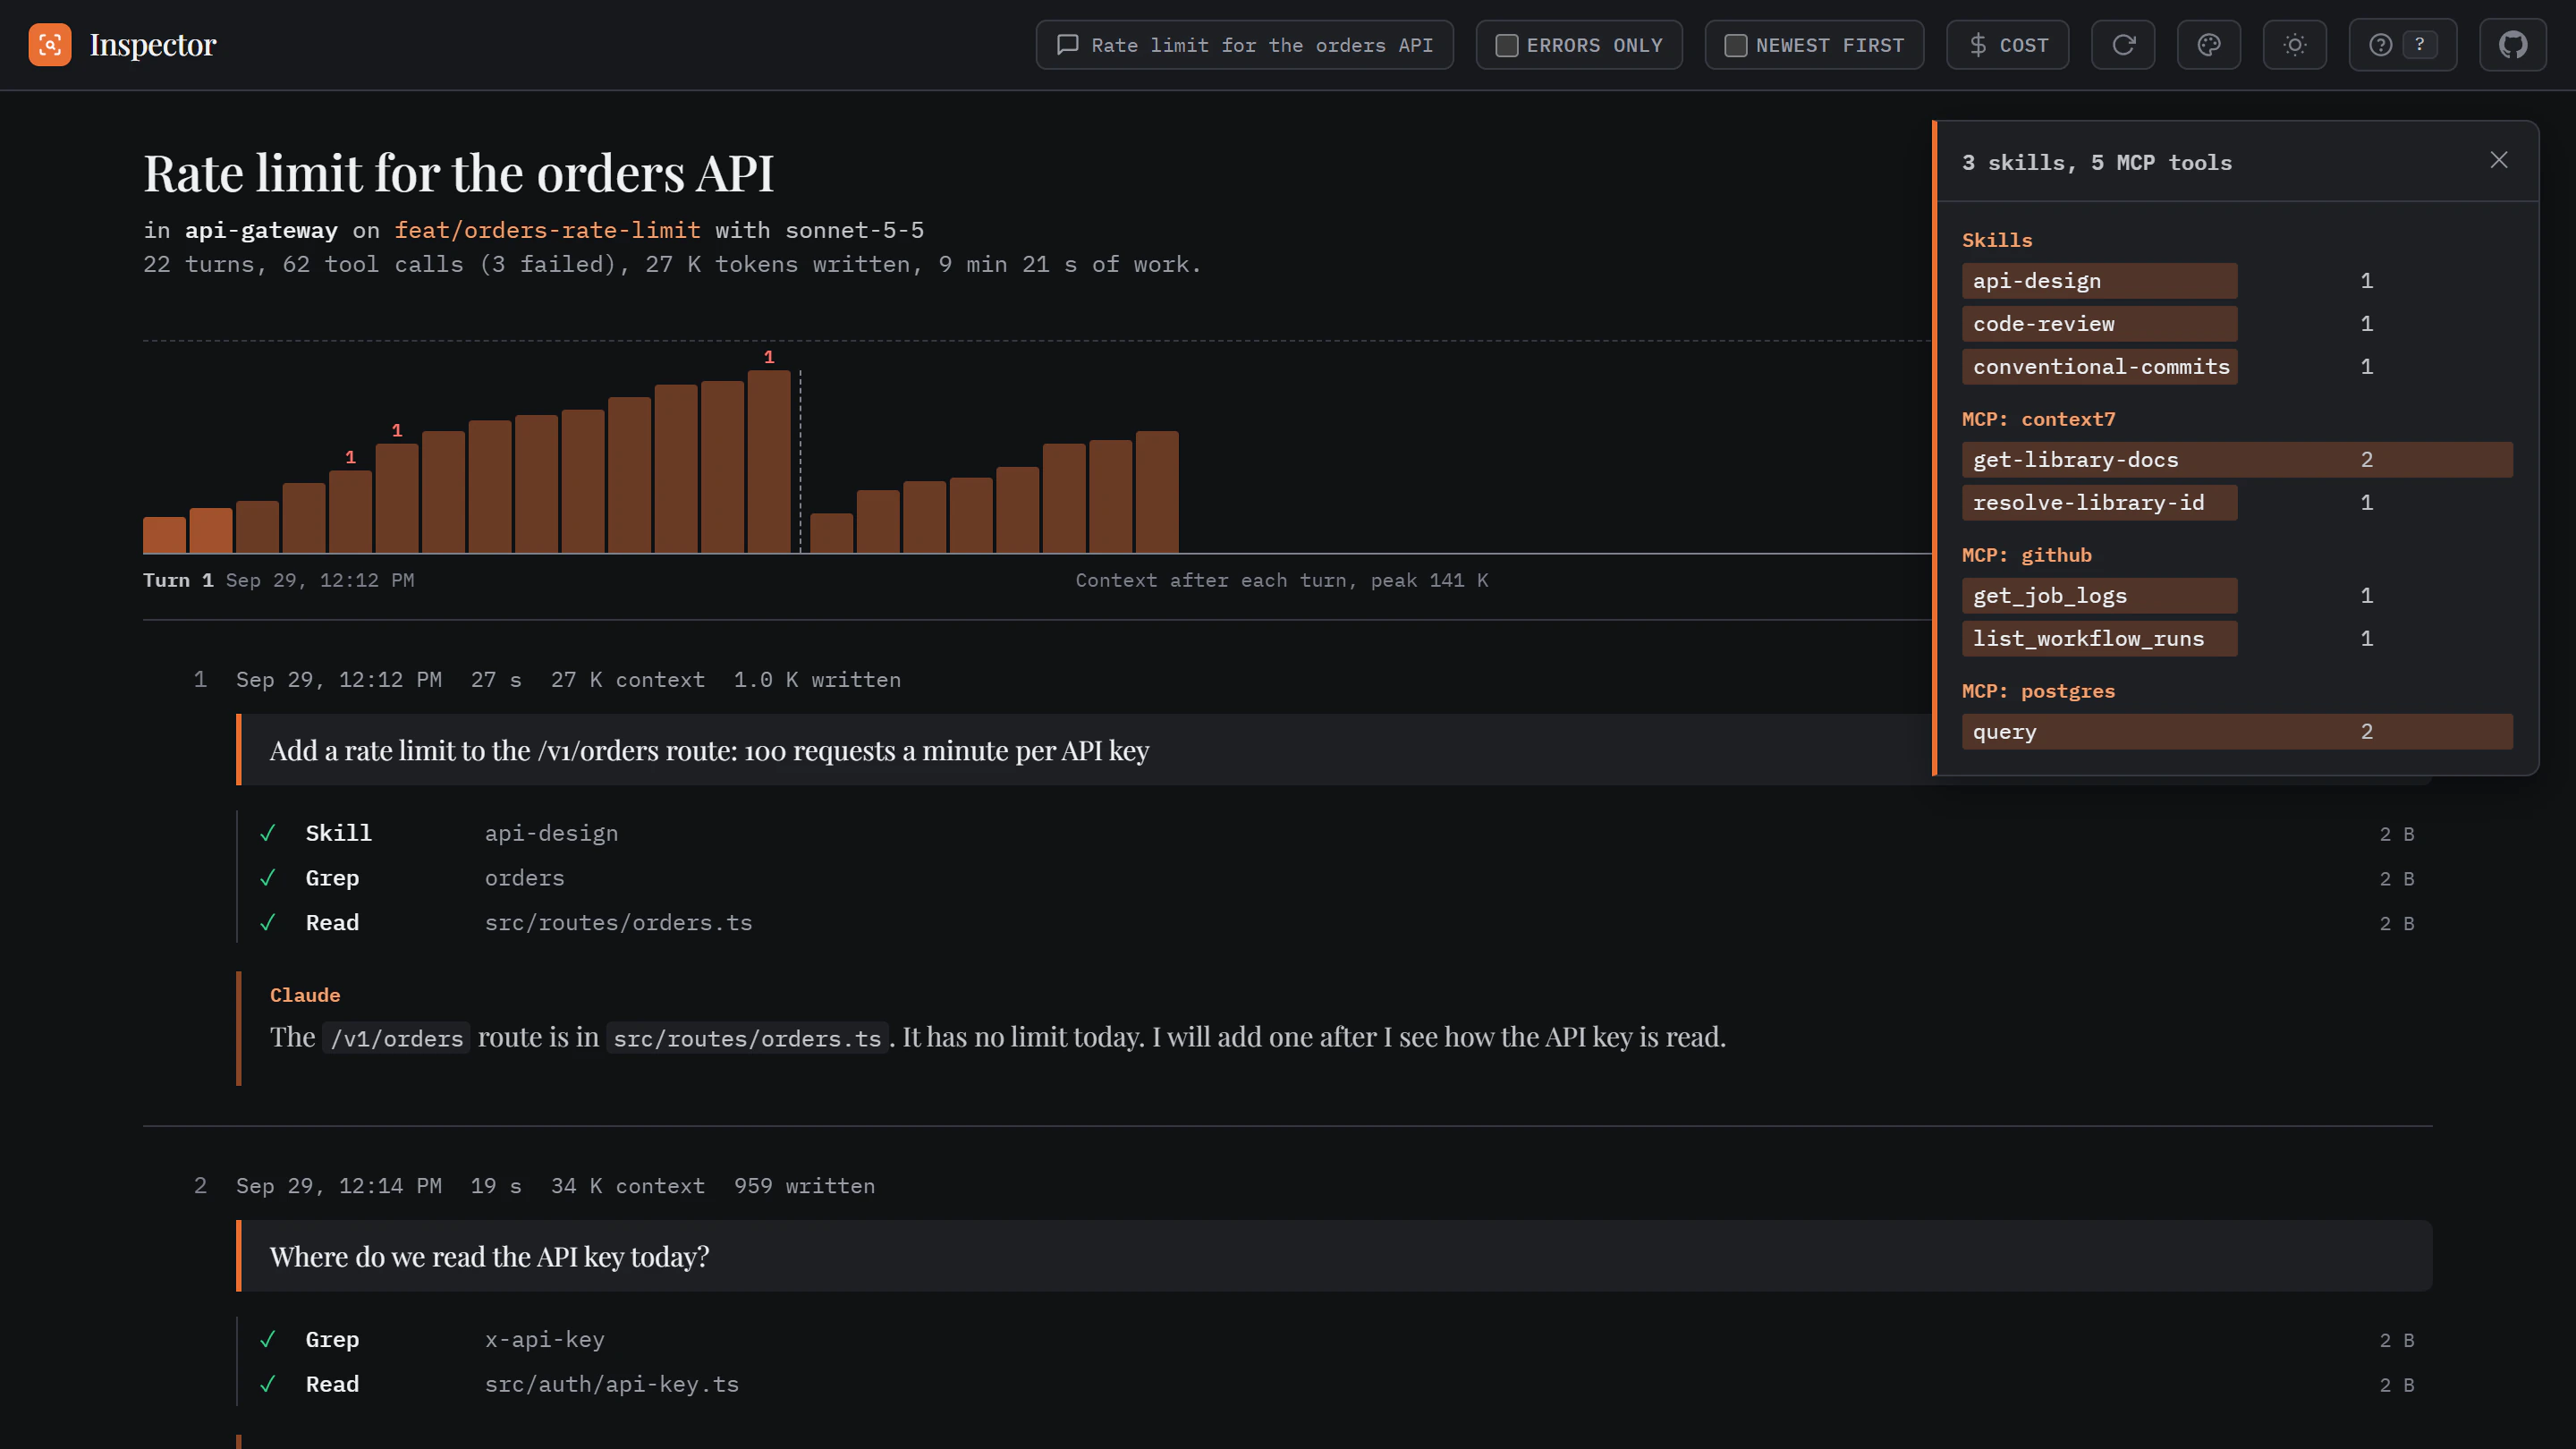Select the resolve-library-id tool row

click(x=2237, y=503)
